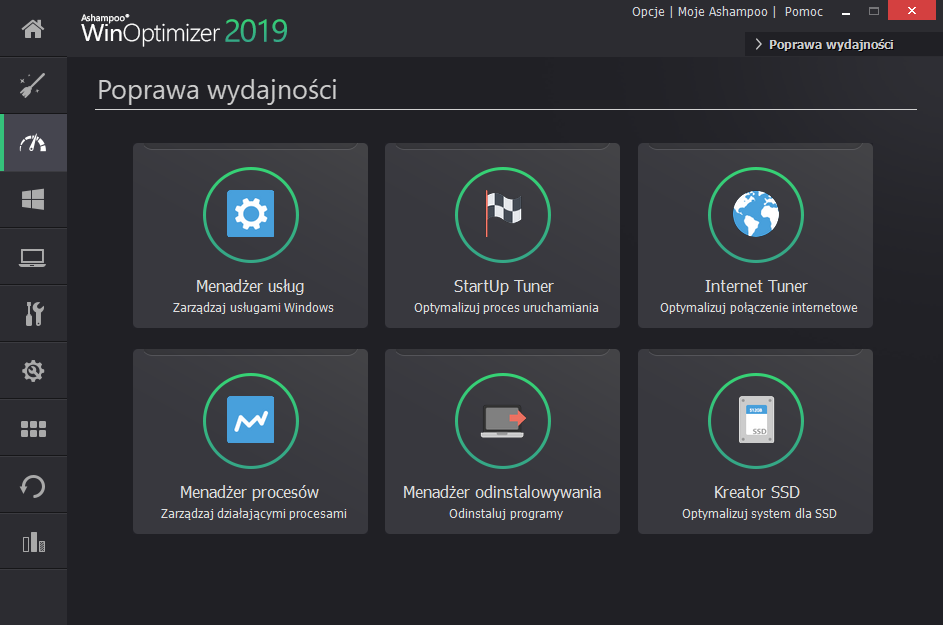Click the globe icon on Internet Tuner tile
The image size is (943, 625).
pos(756,214)
